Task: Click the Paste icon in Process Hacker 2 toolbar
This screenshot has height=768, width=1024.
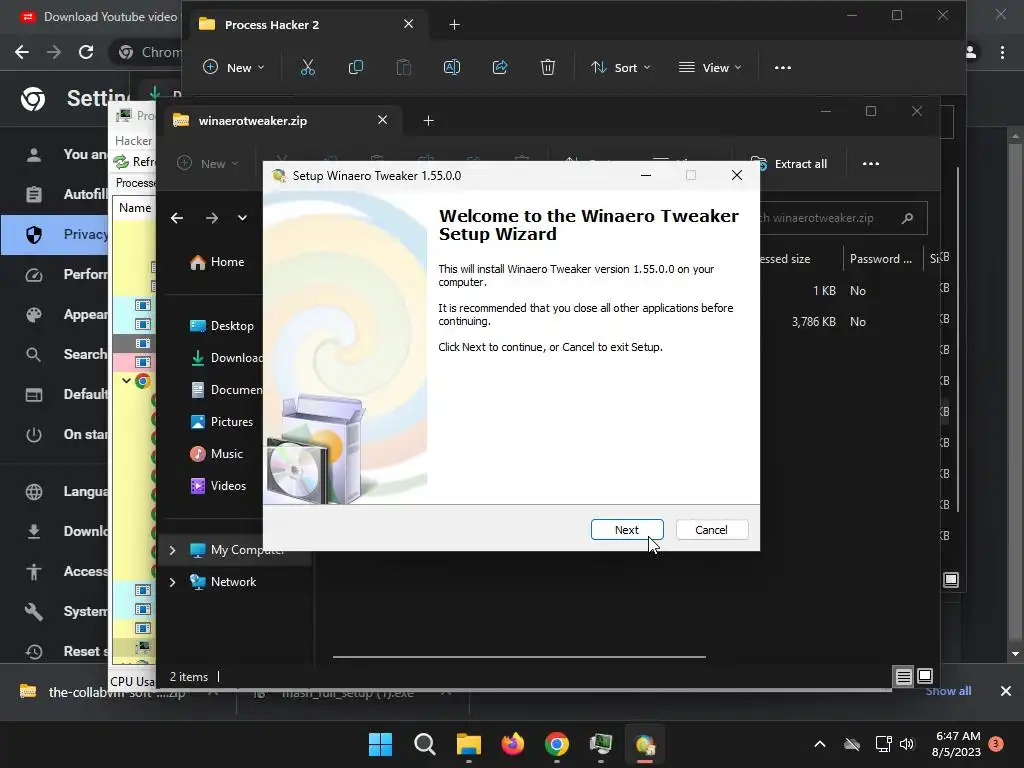Action: coord(404,67)
